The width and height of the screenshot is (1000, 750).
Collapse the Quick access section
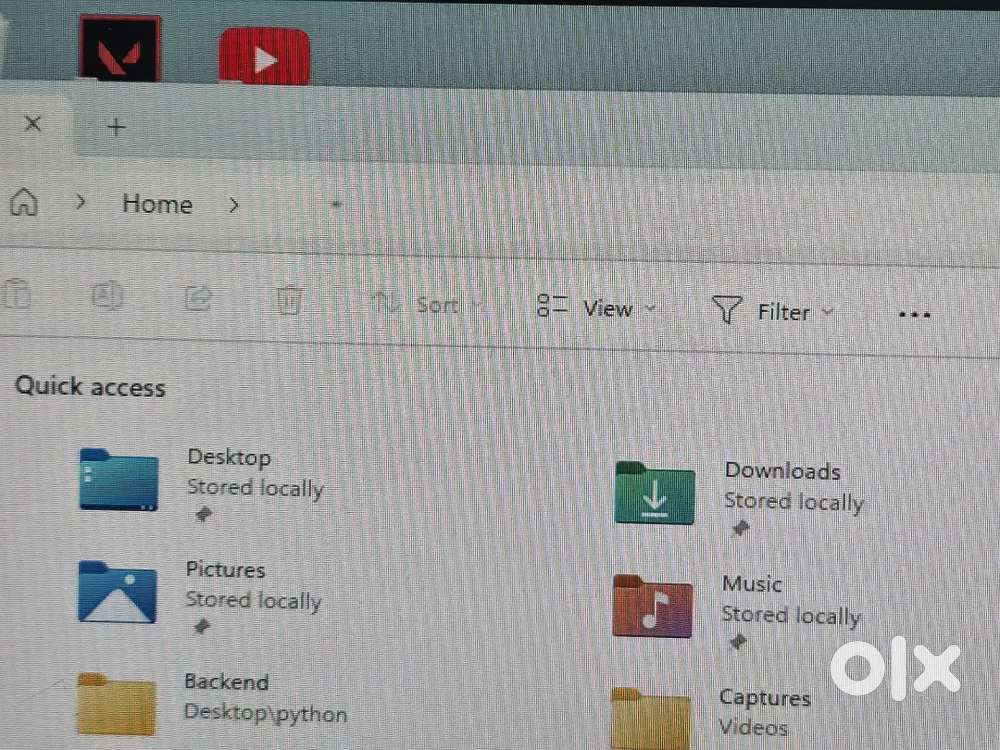[90, 387]
